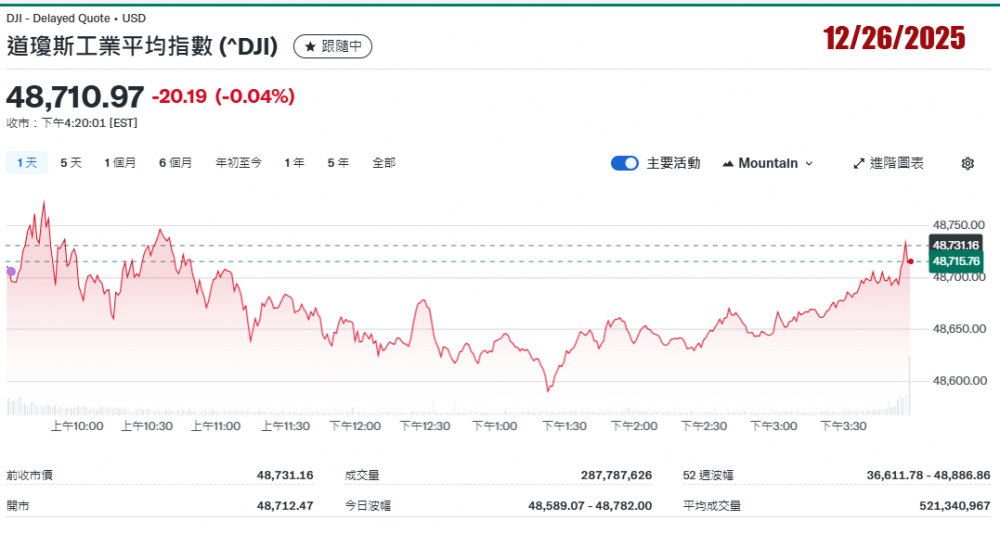Show 年初至今 year-to-date range

[238, 162]
